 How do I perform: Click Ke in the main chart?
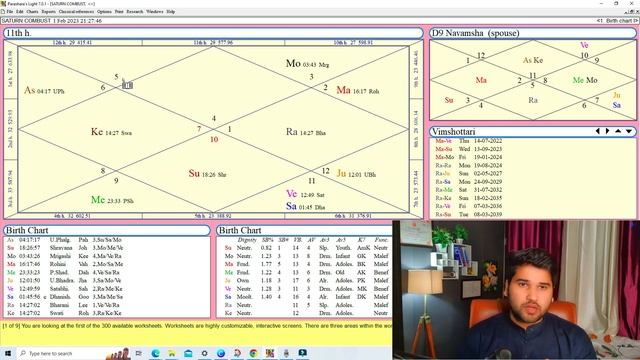(x=97, y=131)
